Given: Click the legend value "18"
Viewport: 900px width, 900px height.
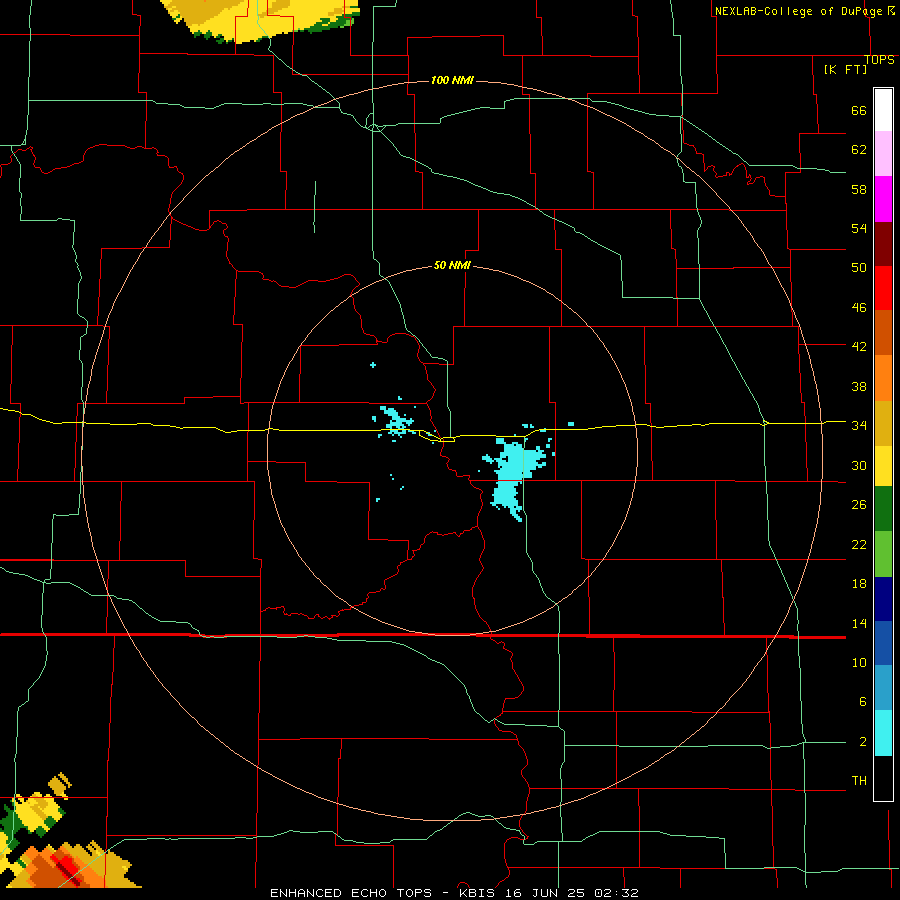Looking at the screenshot, I should tap(859, 584).
